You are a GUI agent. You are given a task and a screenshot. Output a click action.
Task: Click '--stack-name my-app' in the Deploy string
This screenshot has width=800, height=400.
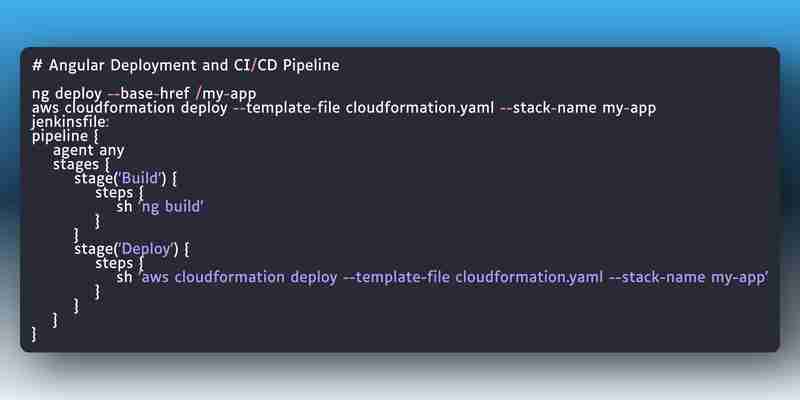[689, 278]
